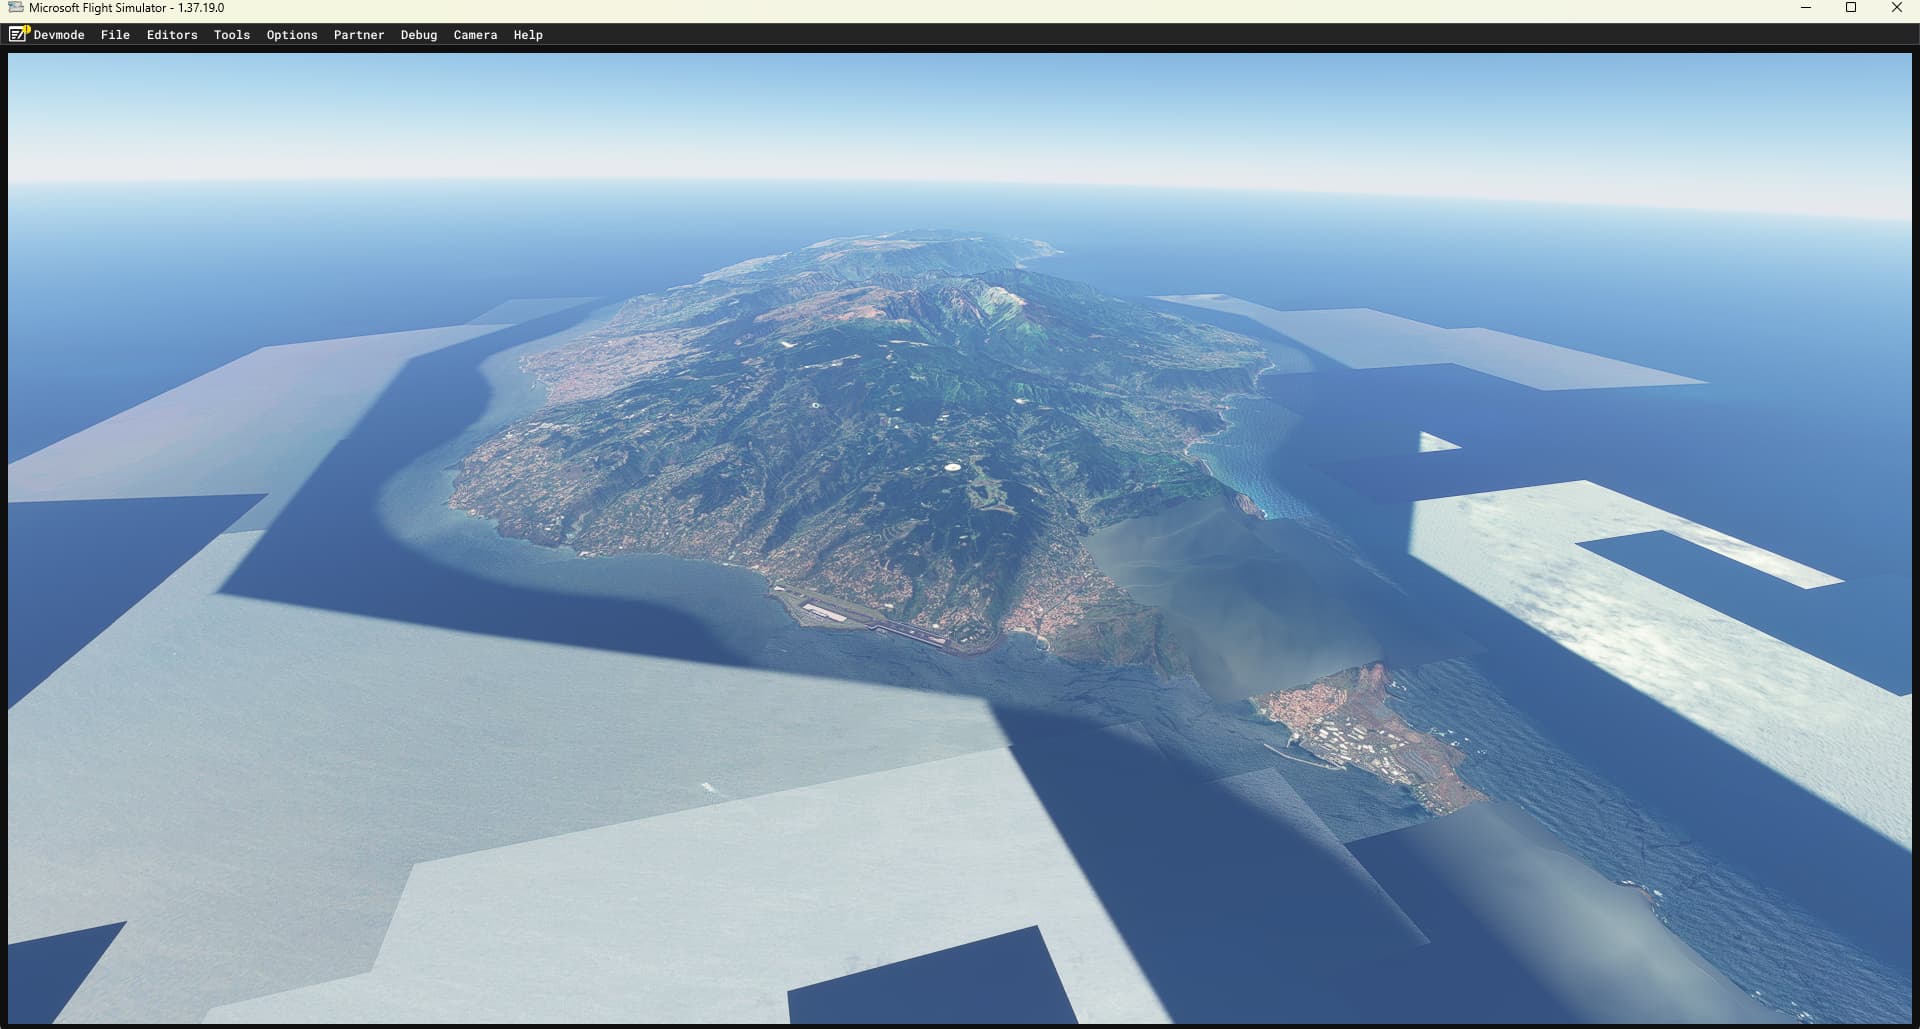
Task: Open the Partner menu
Action: click(359, 35)
